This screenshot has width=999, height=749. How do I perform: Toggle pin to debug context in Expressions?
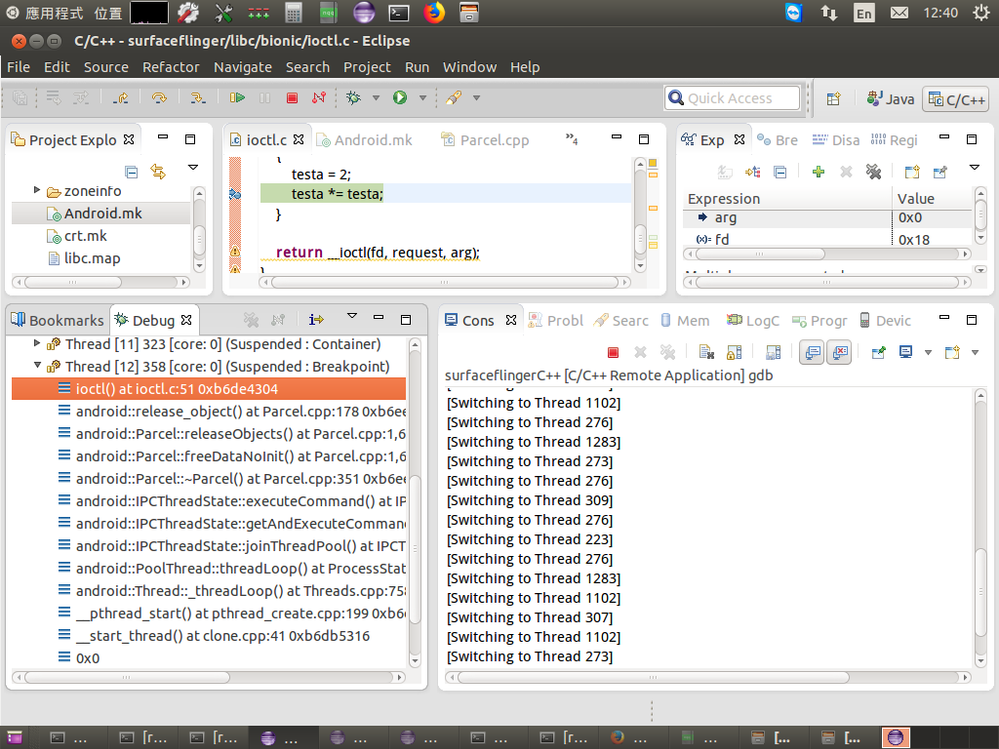pos(940,171)
